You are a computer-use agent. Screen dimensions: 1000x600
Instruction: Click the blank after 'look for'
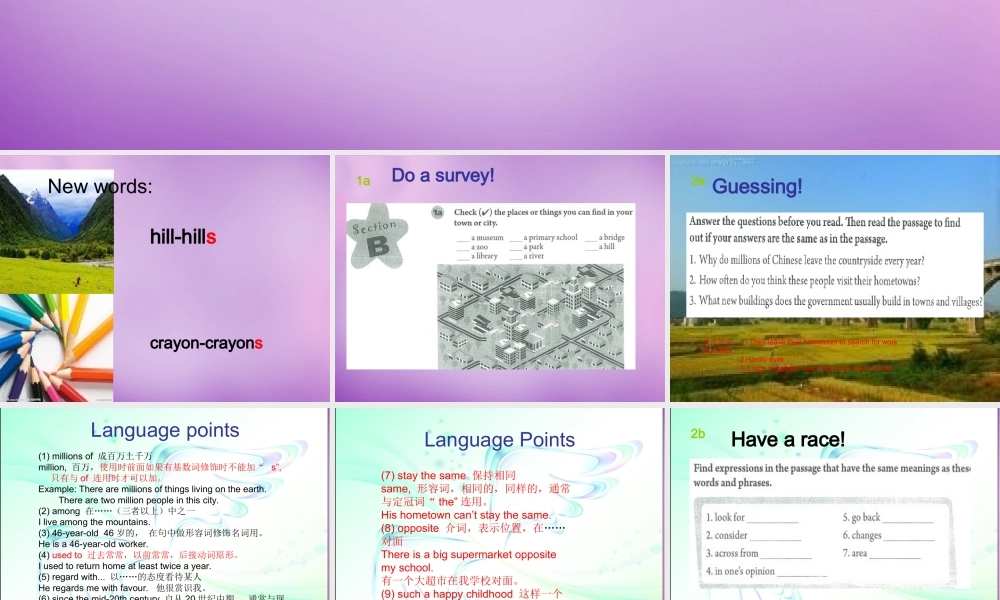[x=772, y=518]
